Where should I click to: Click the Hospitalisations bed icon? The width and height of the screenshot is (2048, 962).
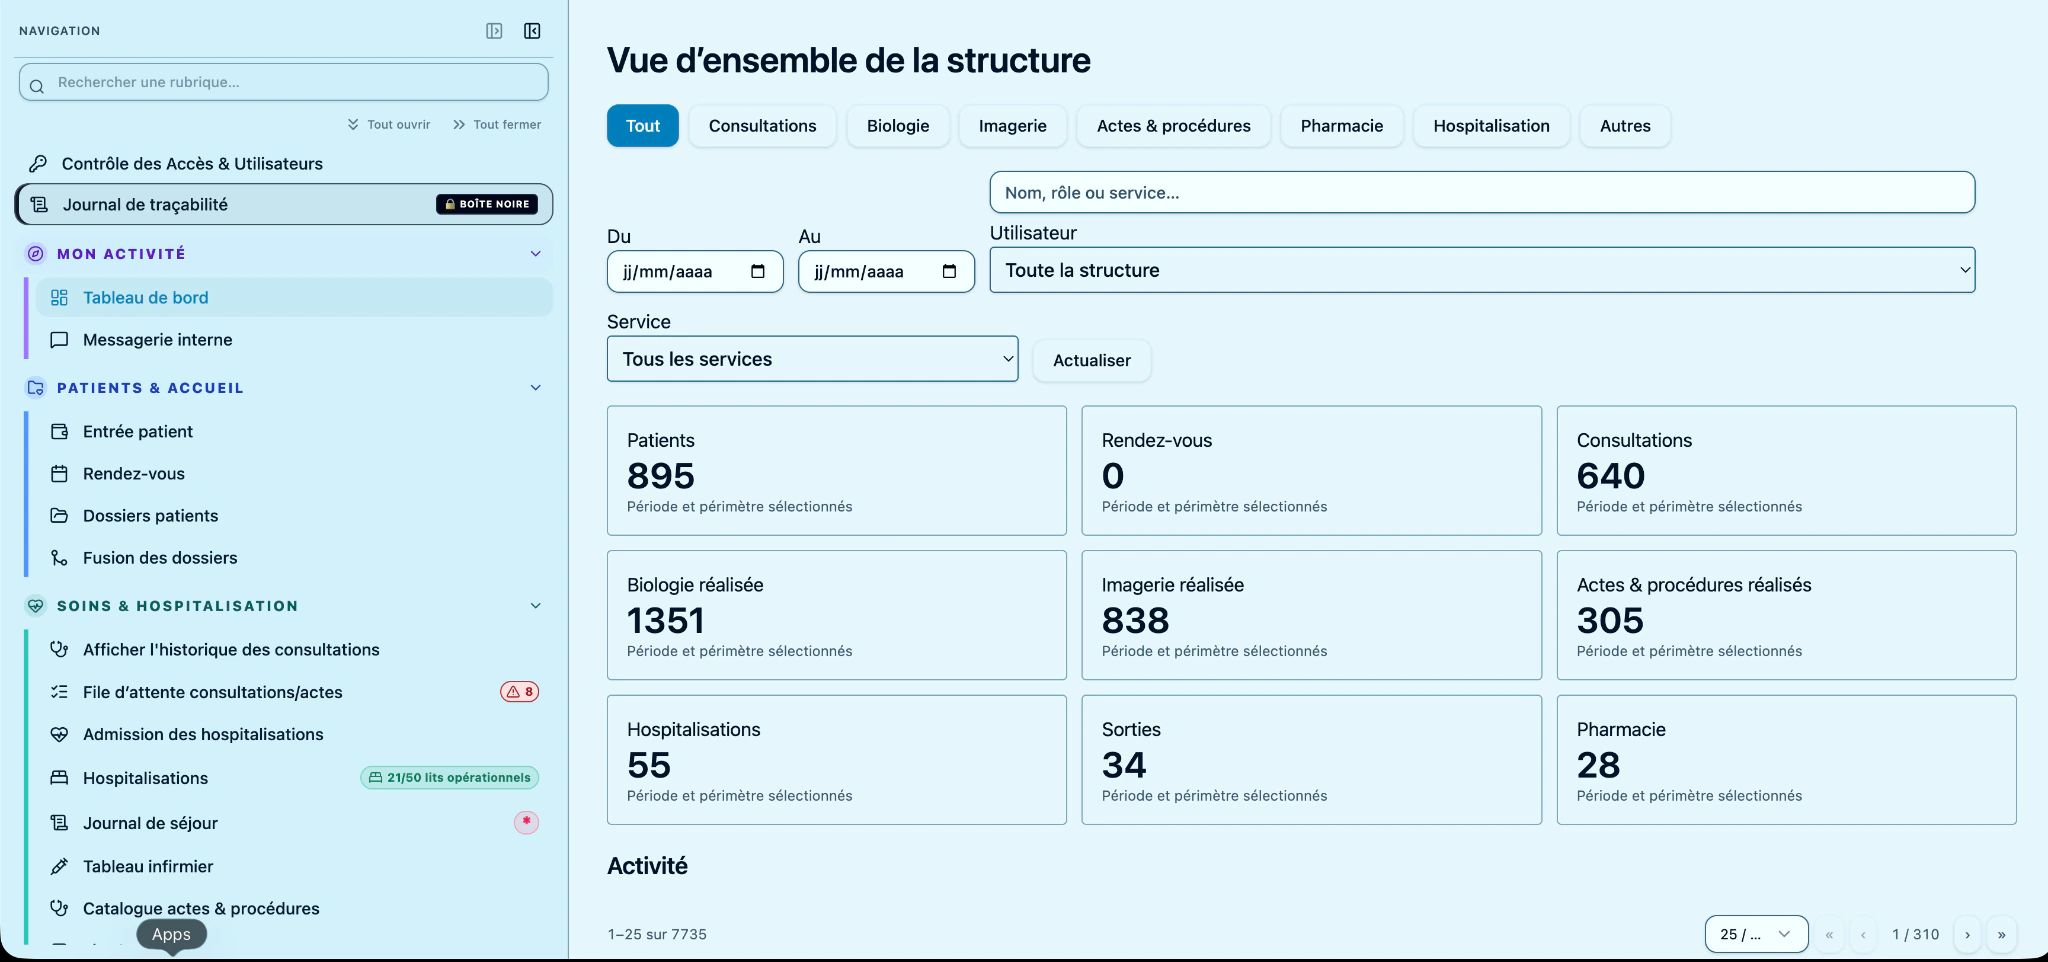point(59,777)
